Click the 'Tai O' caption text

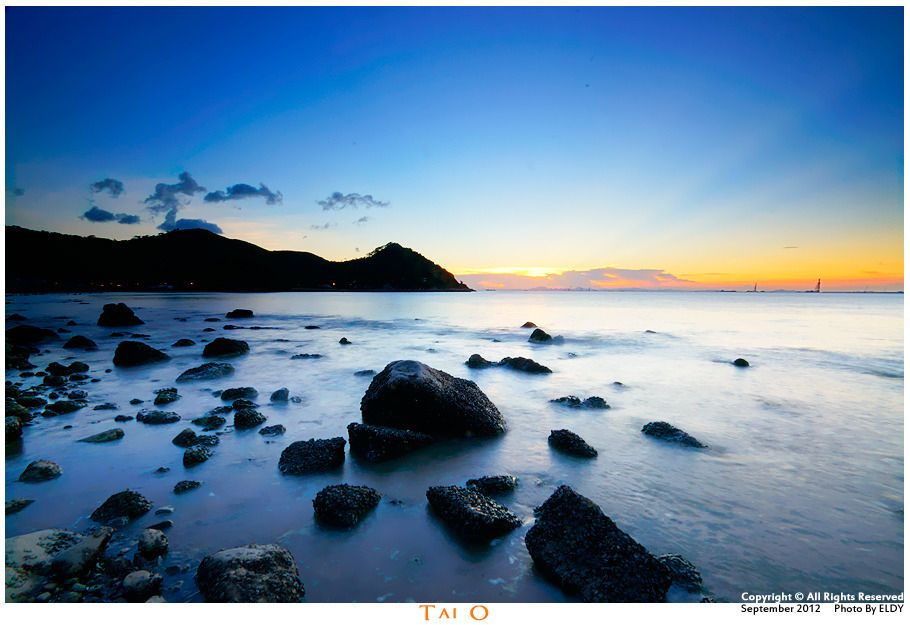click(454, 613)
